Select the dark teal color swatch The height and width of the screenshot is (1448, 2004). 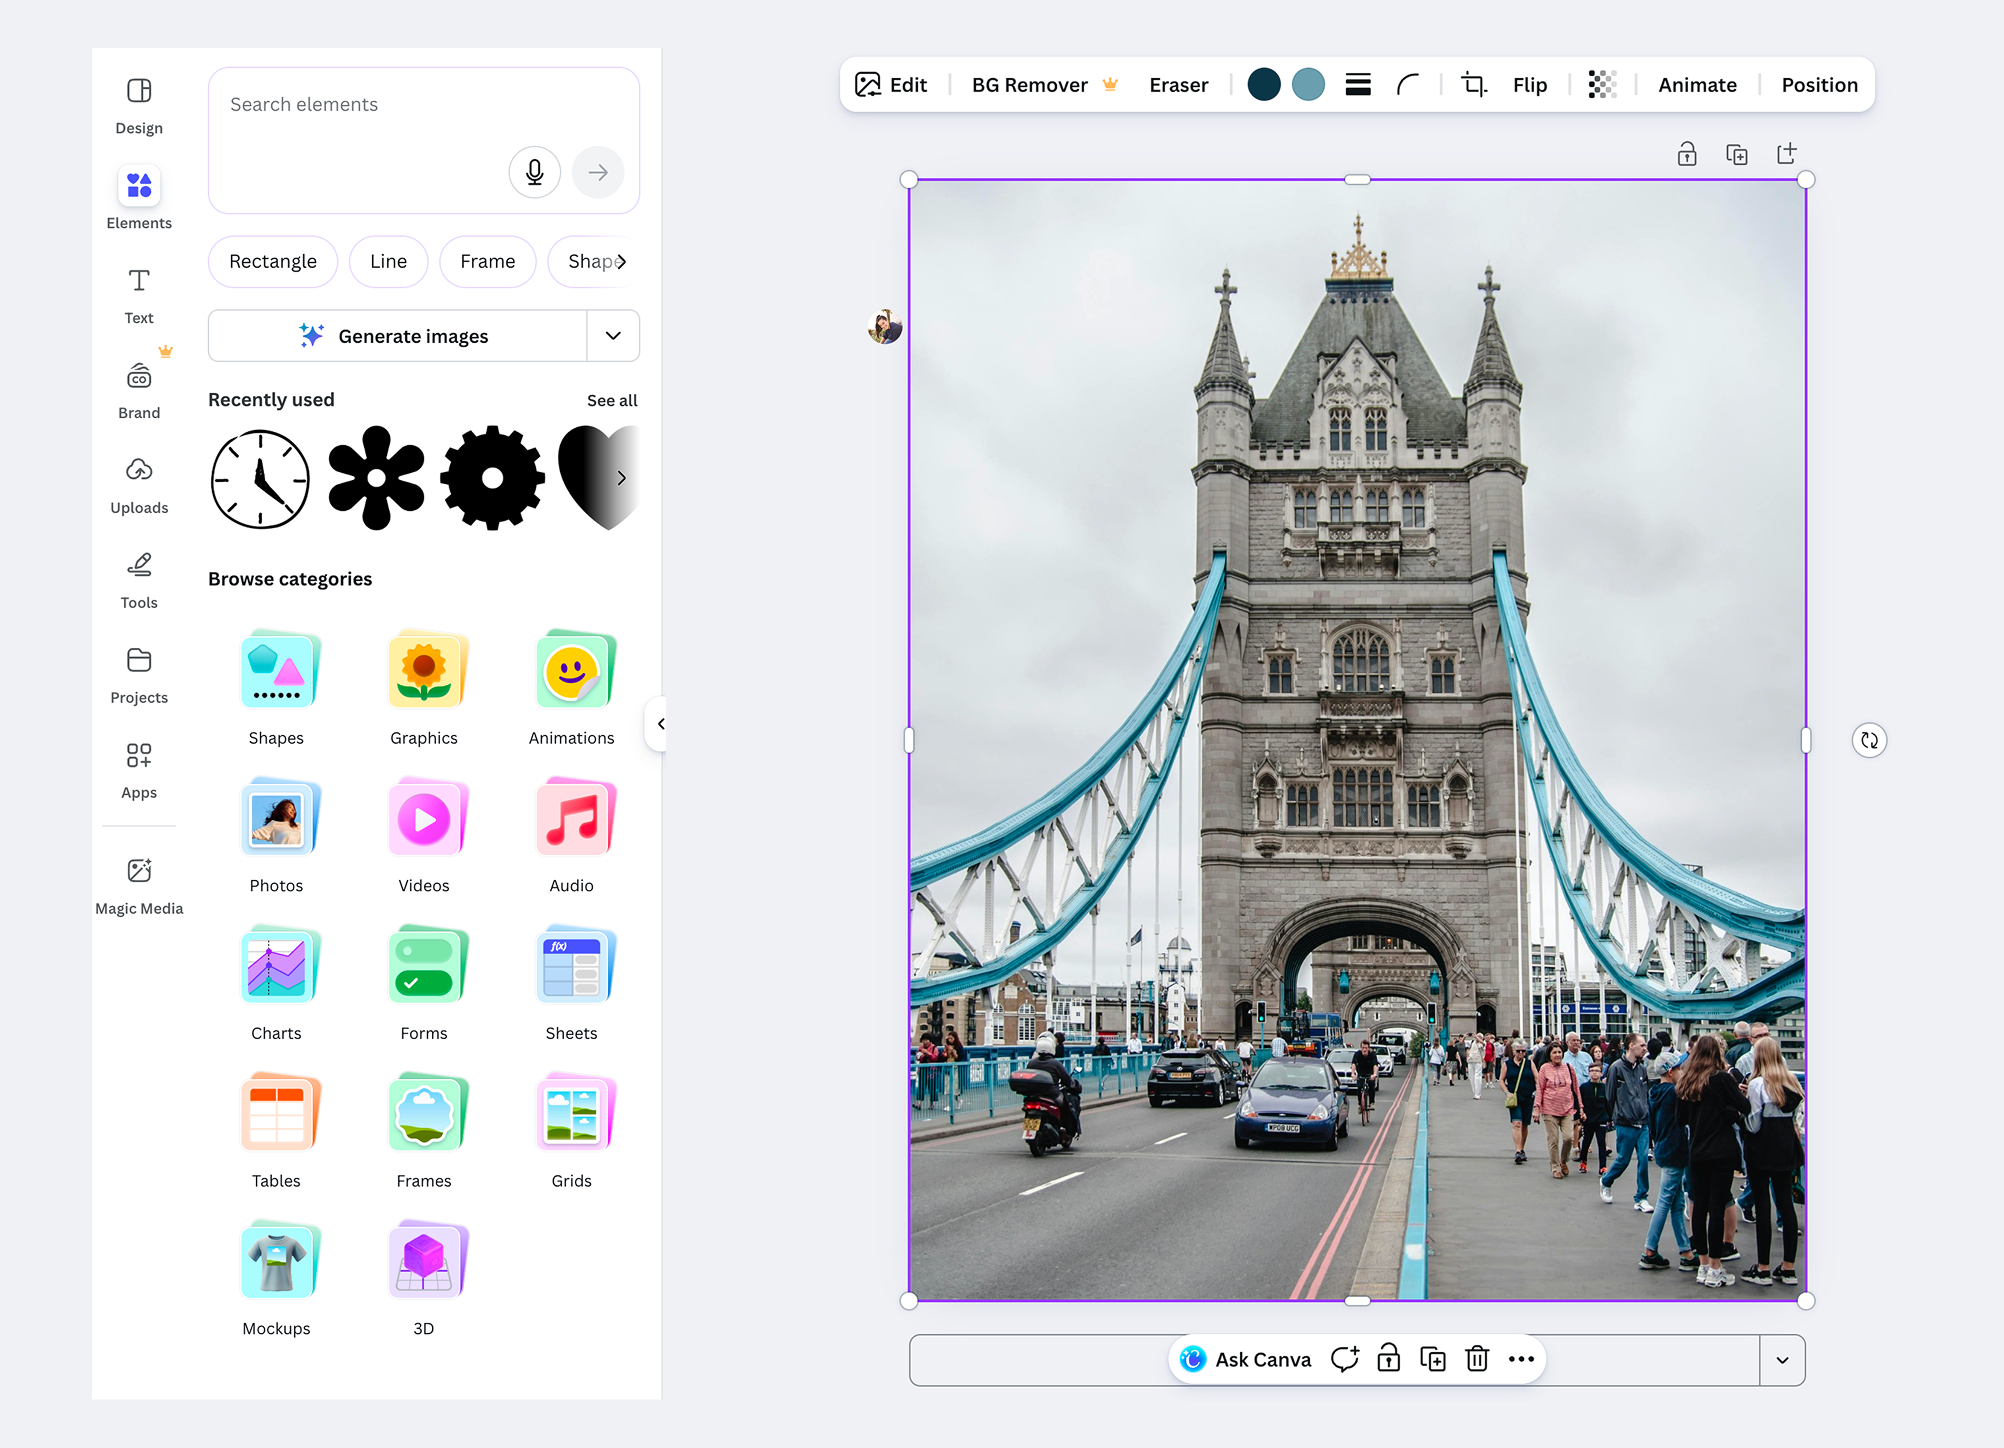1264,84
